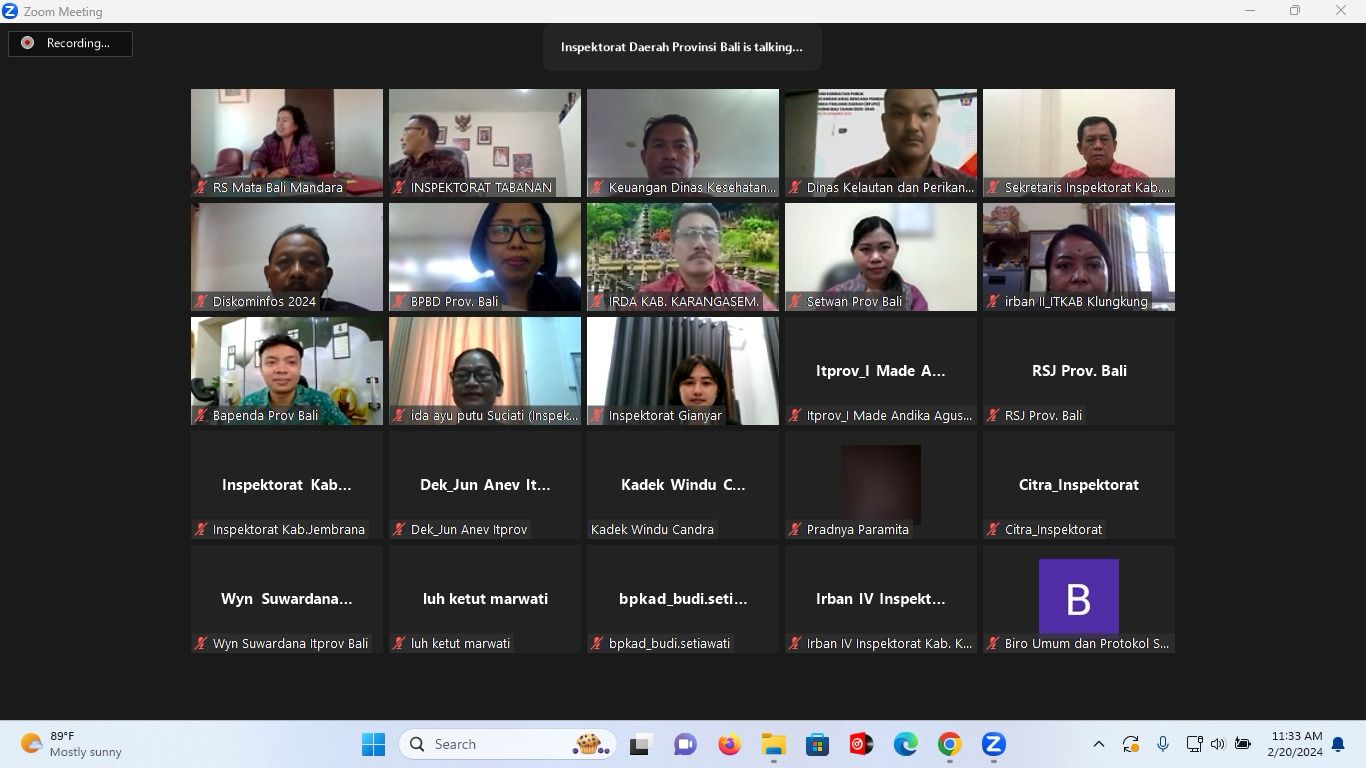
Task: Click the system tray microphone icon
Action: (x=1162, y=744)
